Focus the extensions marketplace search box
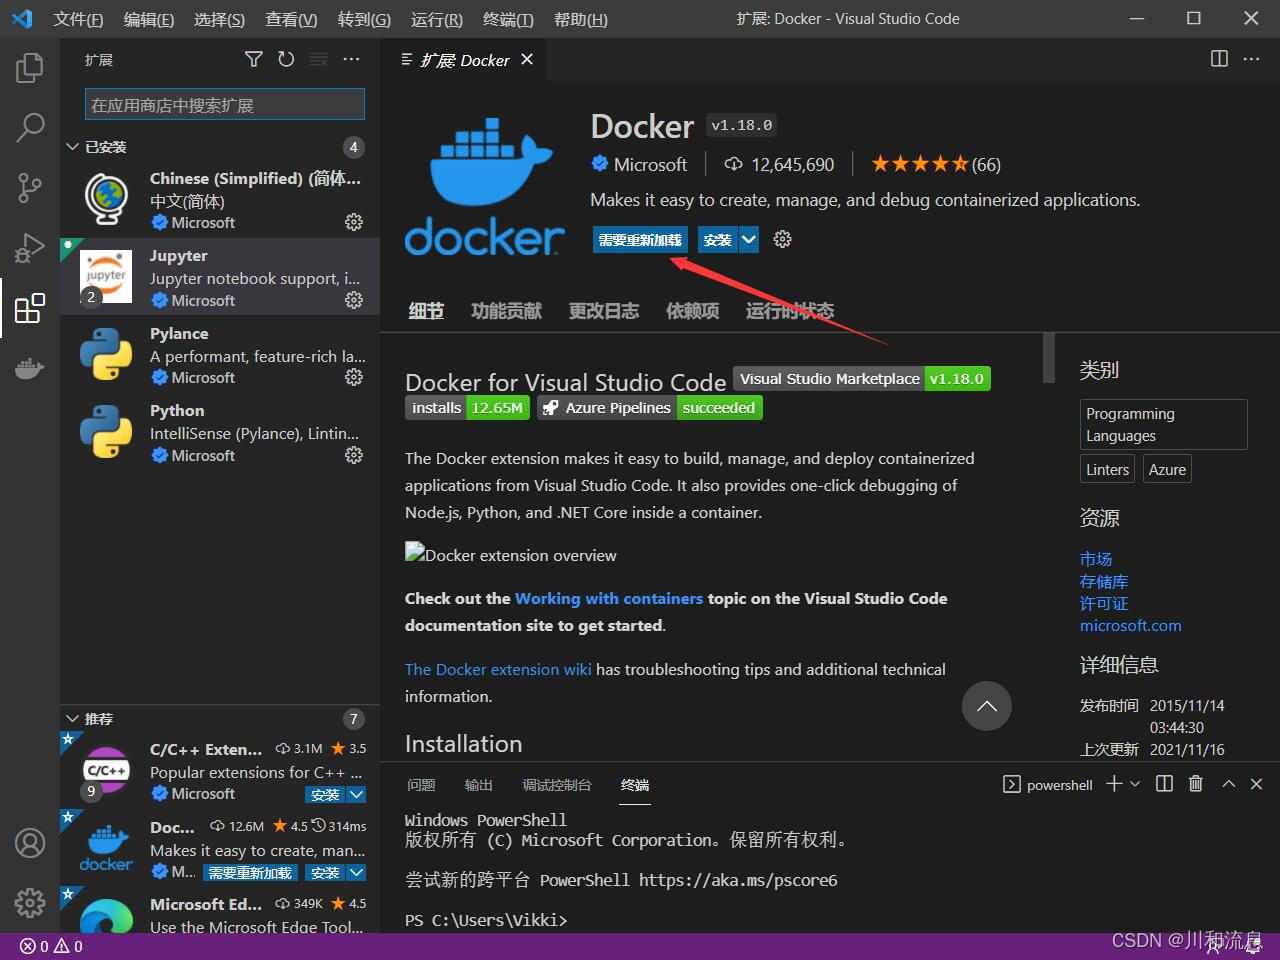The width and height of the screenshot is (1280, 960). 225,105
